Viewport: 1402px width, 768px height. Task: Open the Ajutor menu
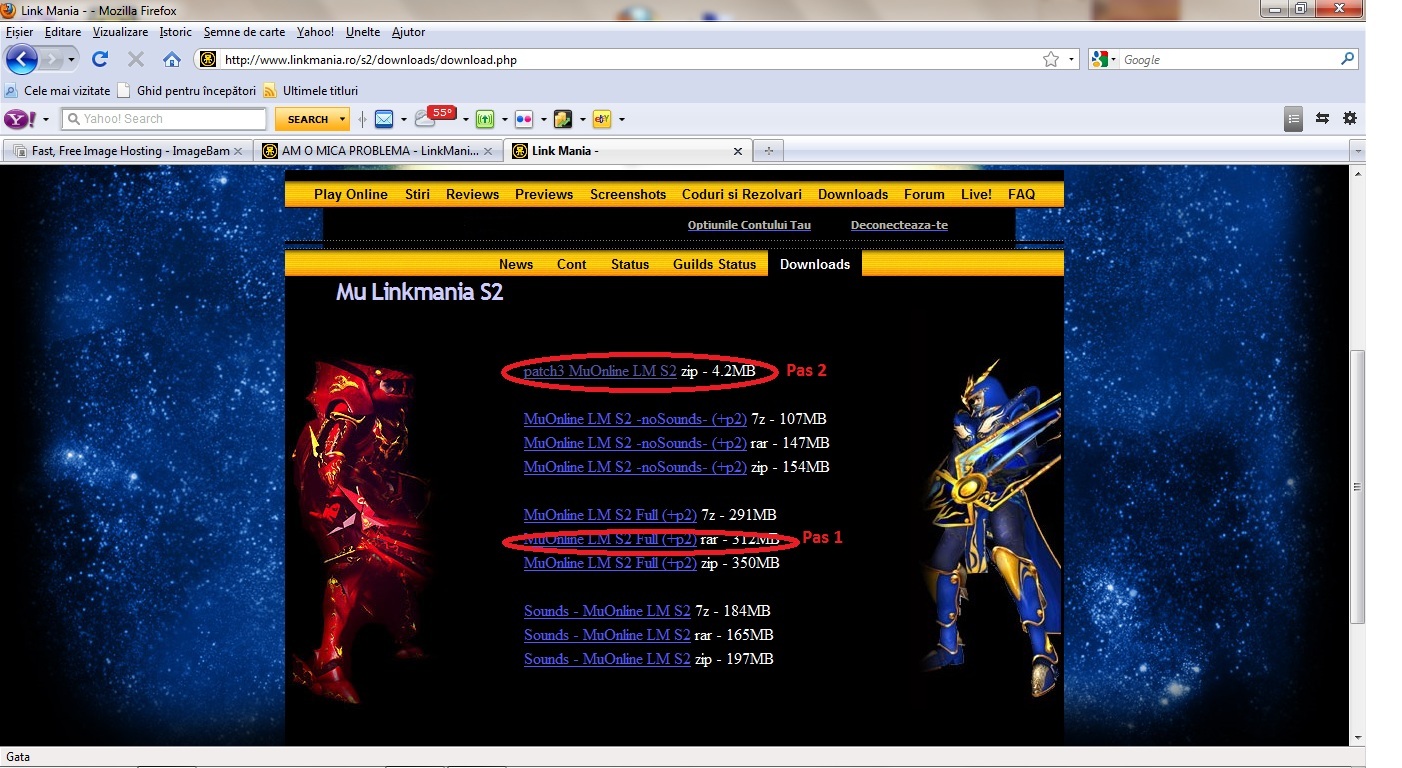click(408, 32)
